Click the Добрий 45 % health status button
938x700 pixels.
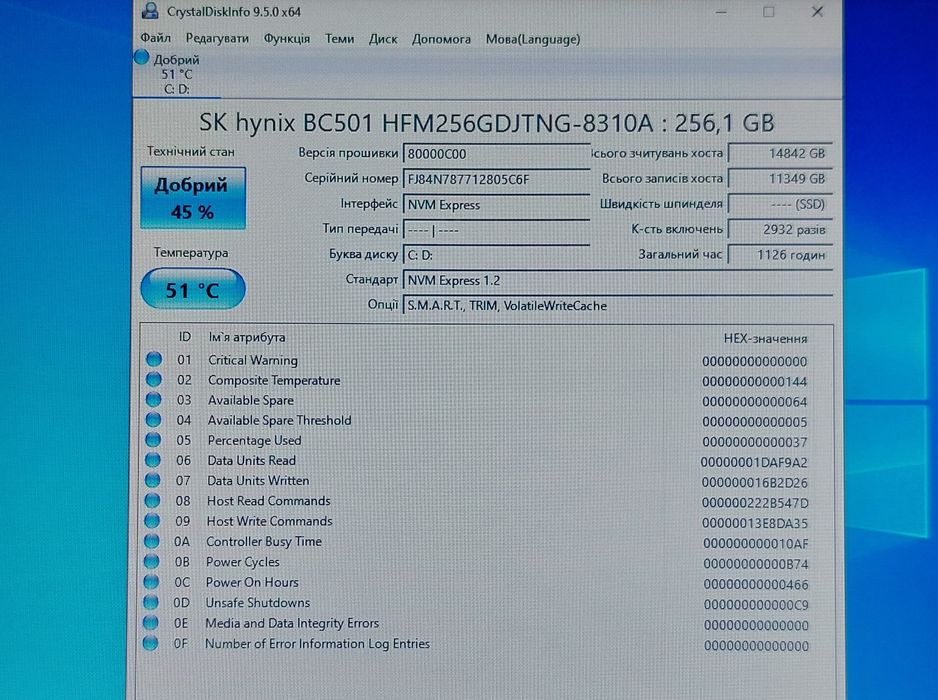(x=193, y=197)
